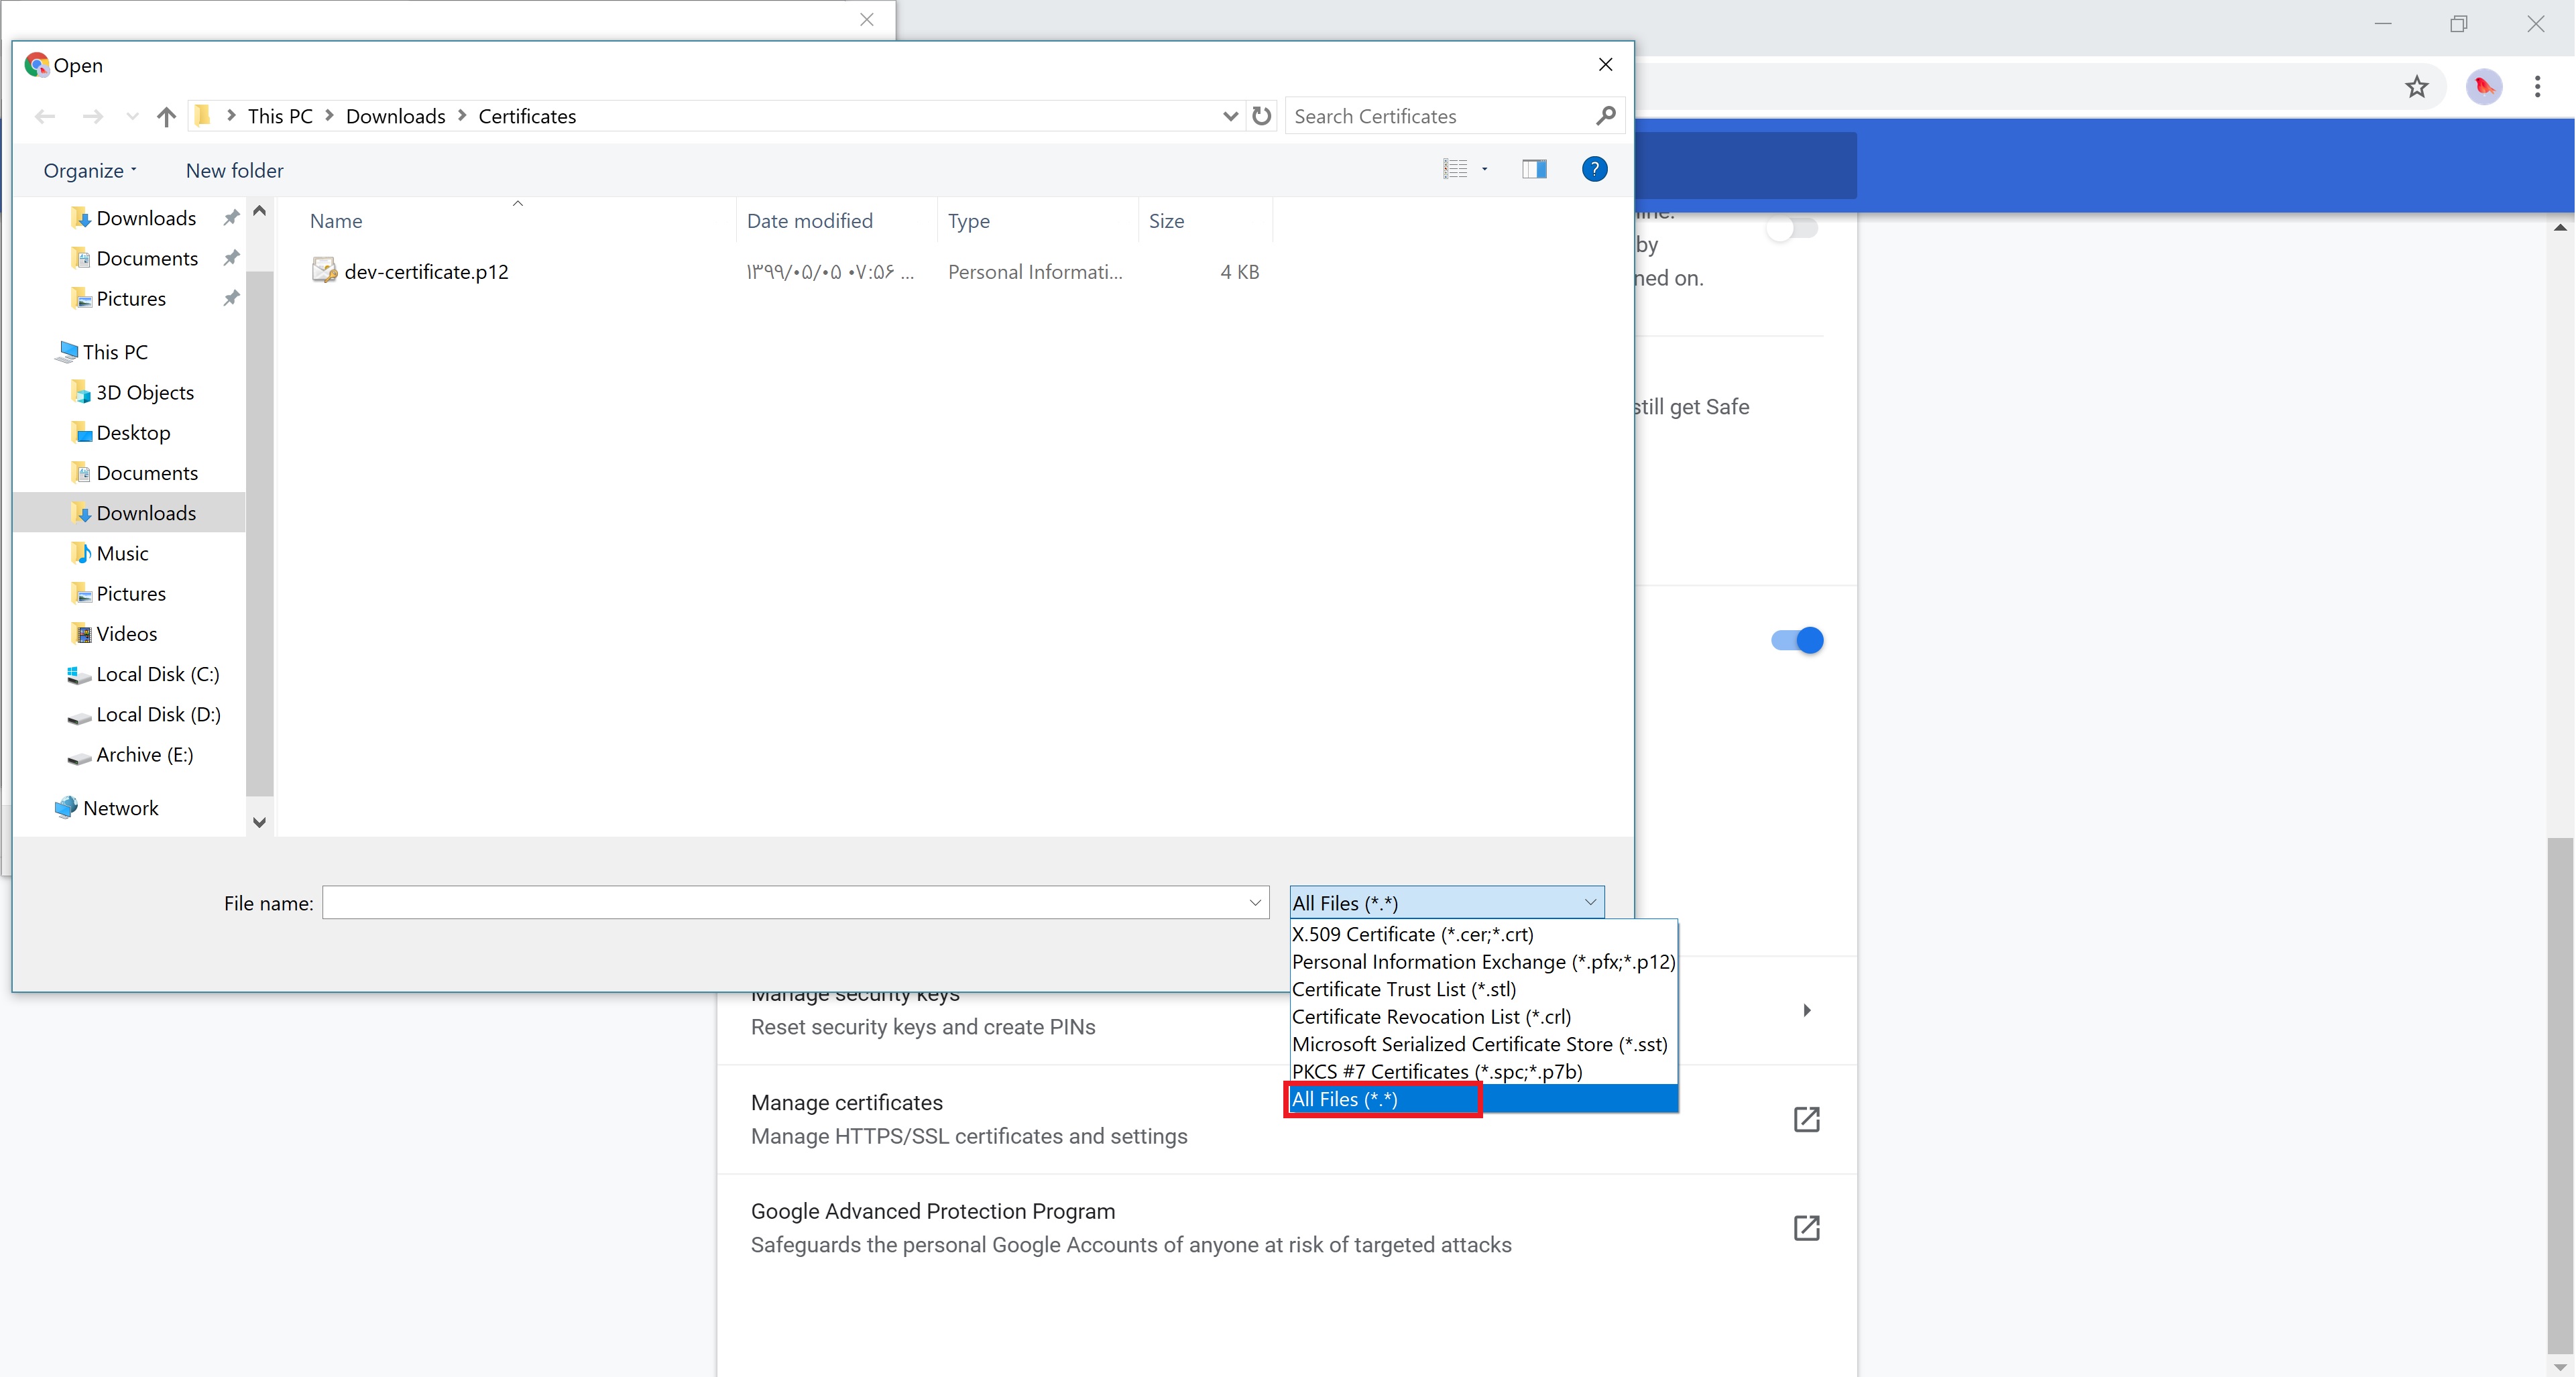Open the Chrome profile avatar

click(2483, 87)
